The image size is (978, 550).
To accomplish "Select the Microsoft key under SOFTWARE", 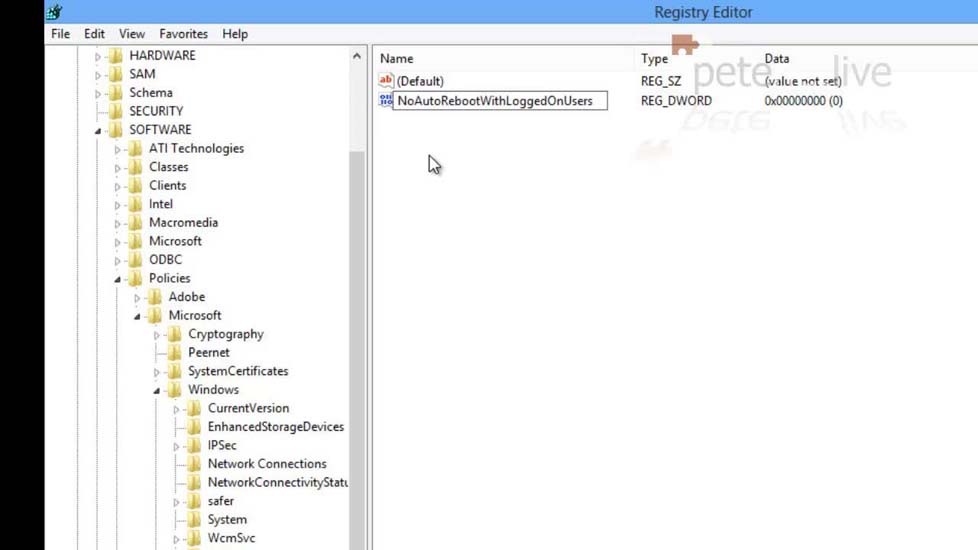I will coord(175,241).
